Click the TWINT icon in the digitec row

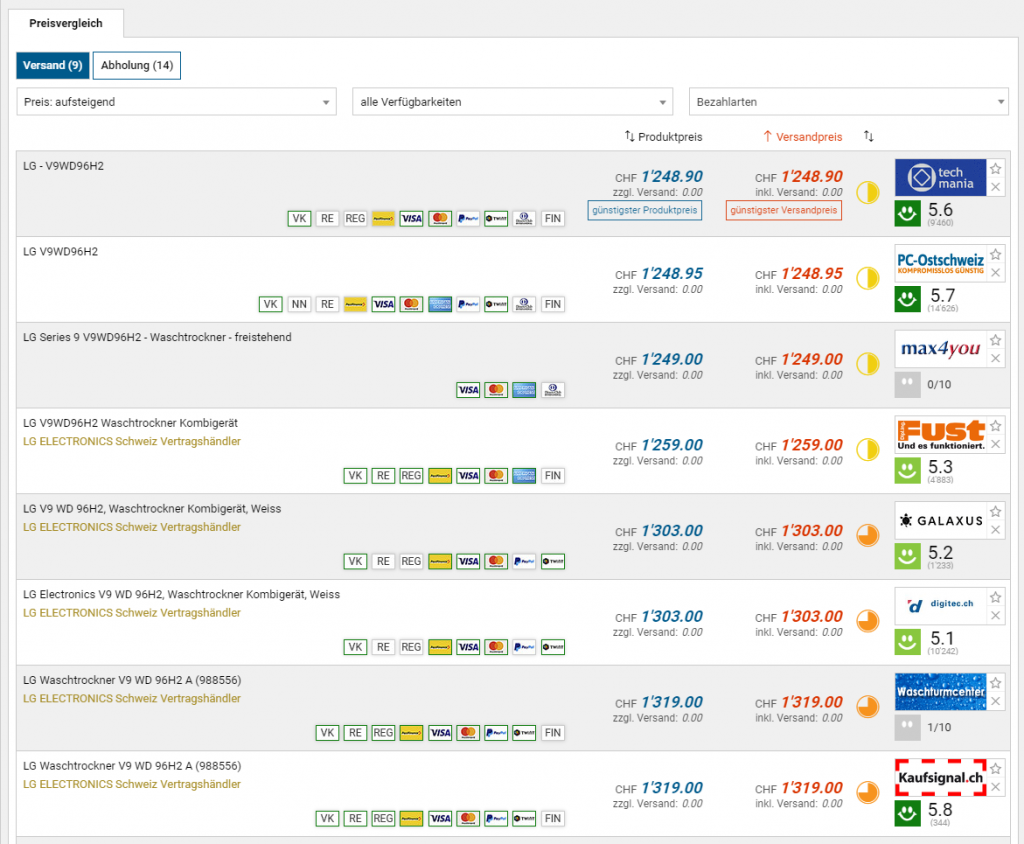click(553, 647)
